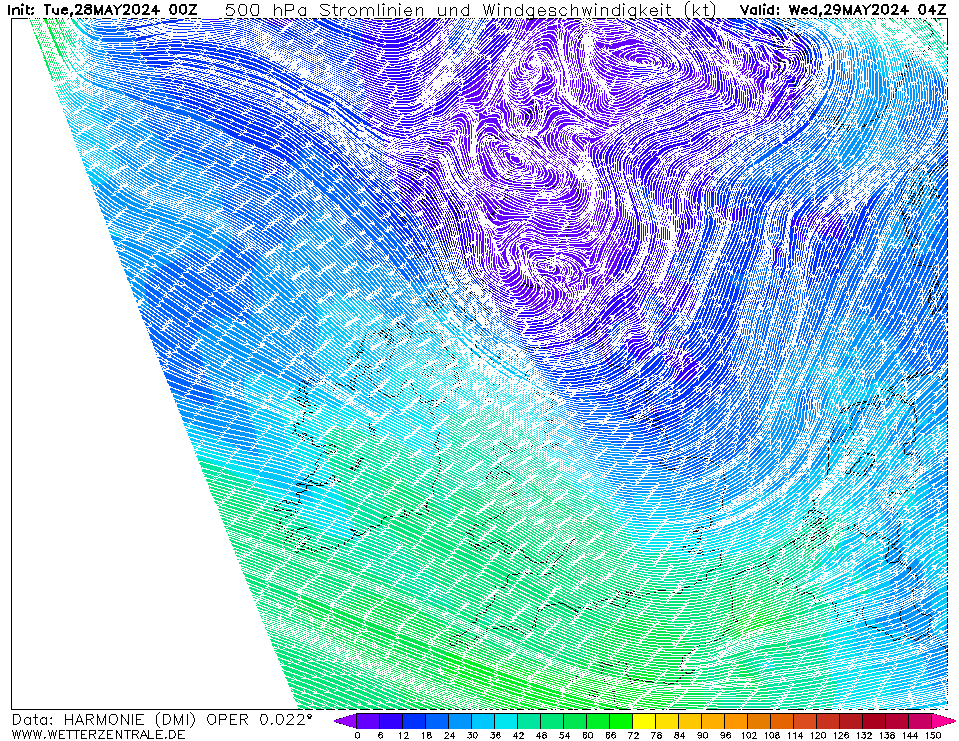Image resolution: width=959 pixels, height=741 pixels.
Task: Select the 24–30 kt legend swatch
Action: click(x=460, y=721)
